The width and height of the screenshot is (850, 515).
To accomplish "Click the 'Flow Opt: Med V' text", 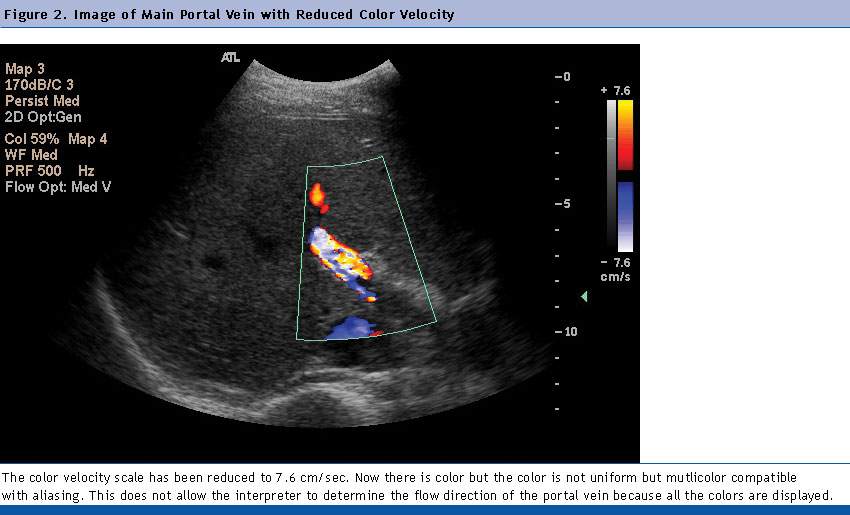I will click(x=58, y=187).
